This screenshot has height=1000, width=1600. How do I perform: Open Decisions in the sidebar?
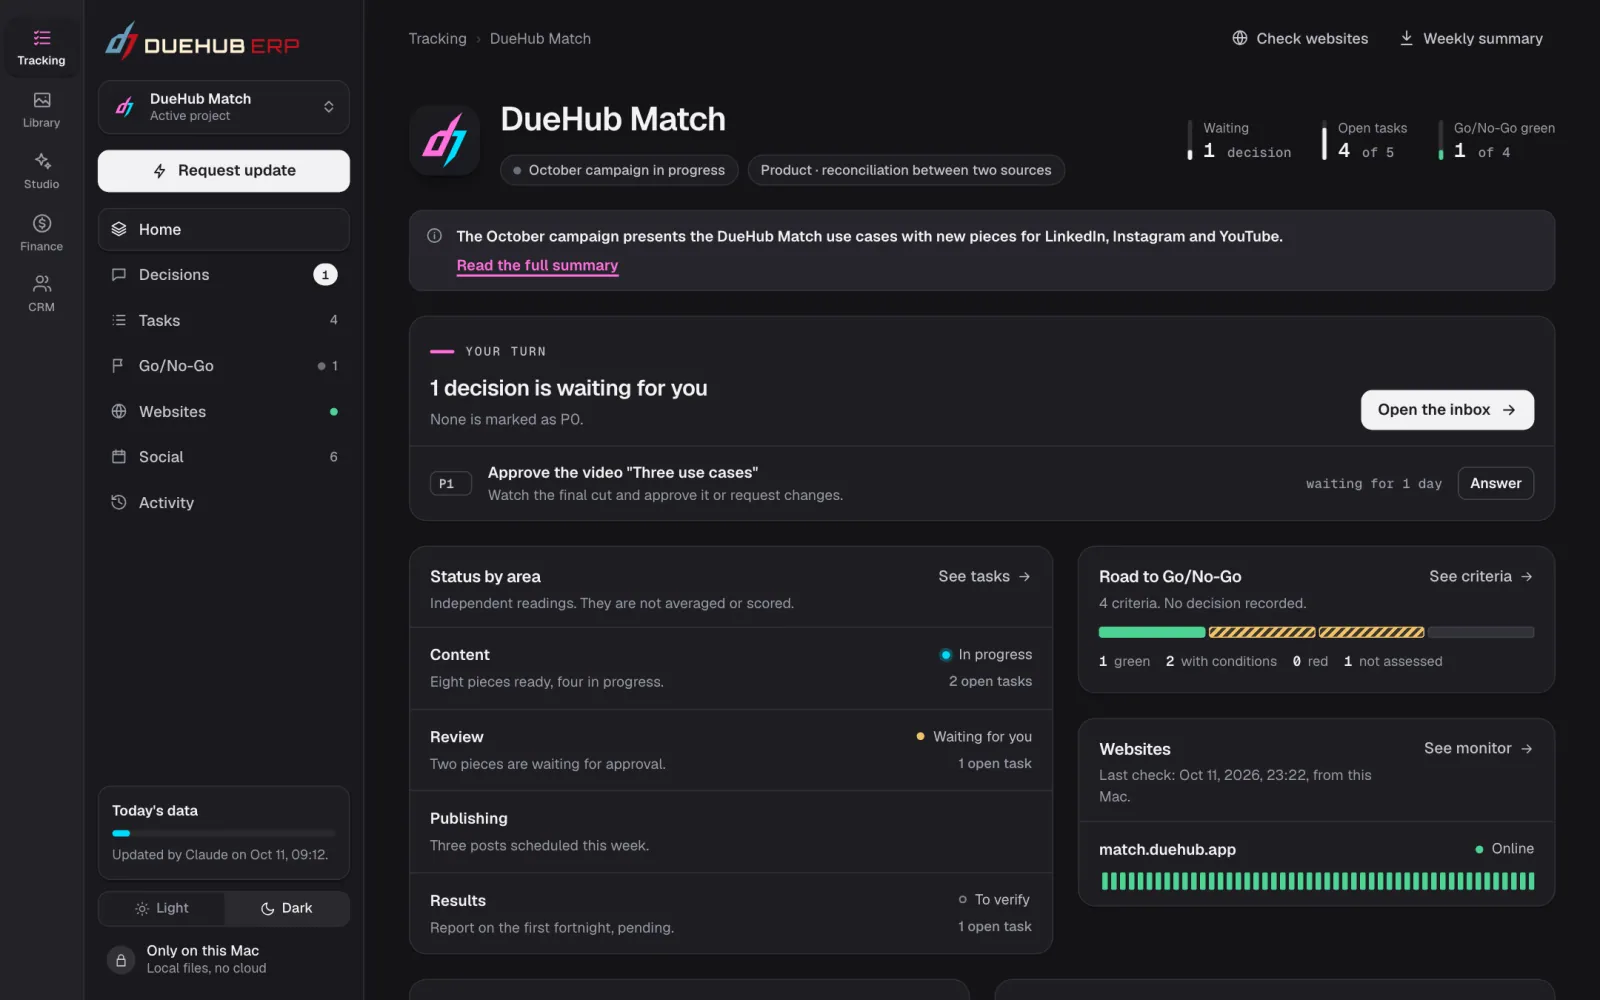tap(224, 275)
